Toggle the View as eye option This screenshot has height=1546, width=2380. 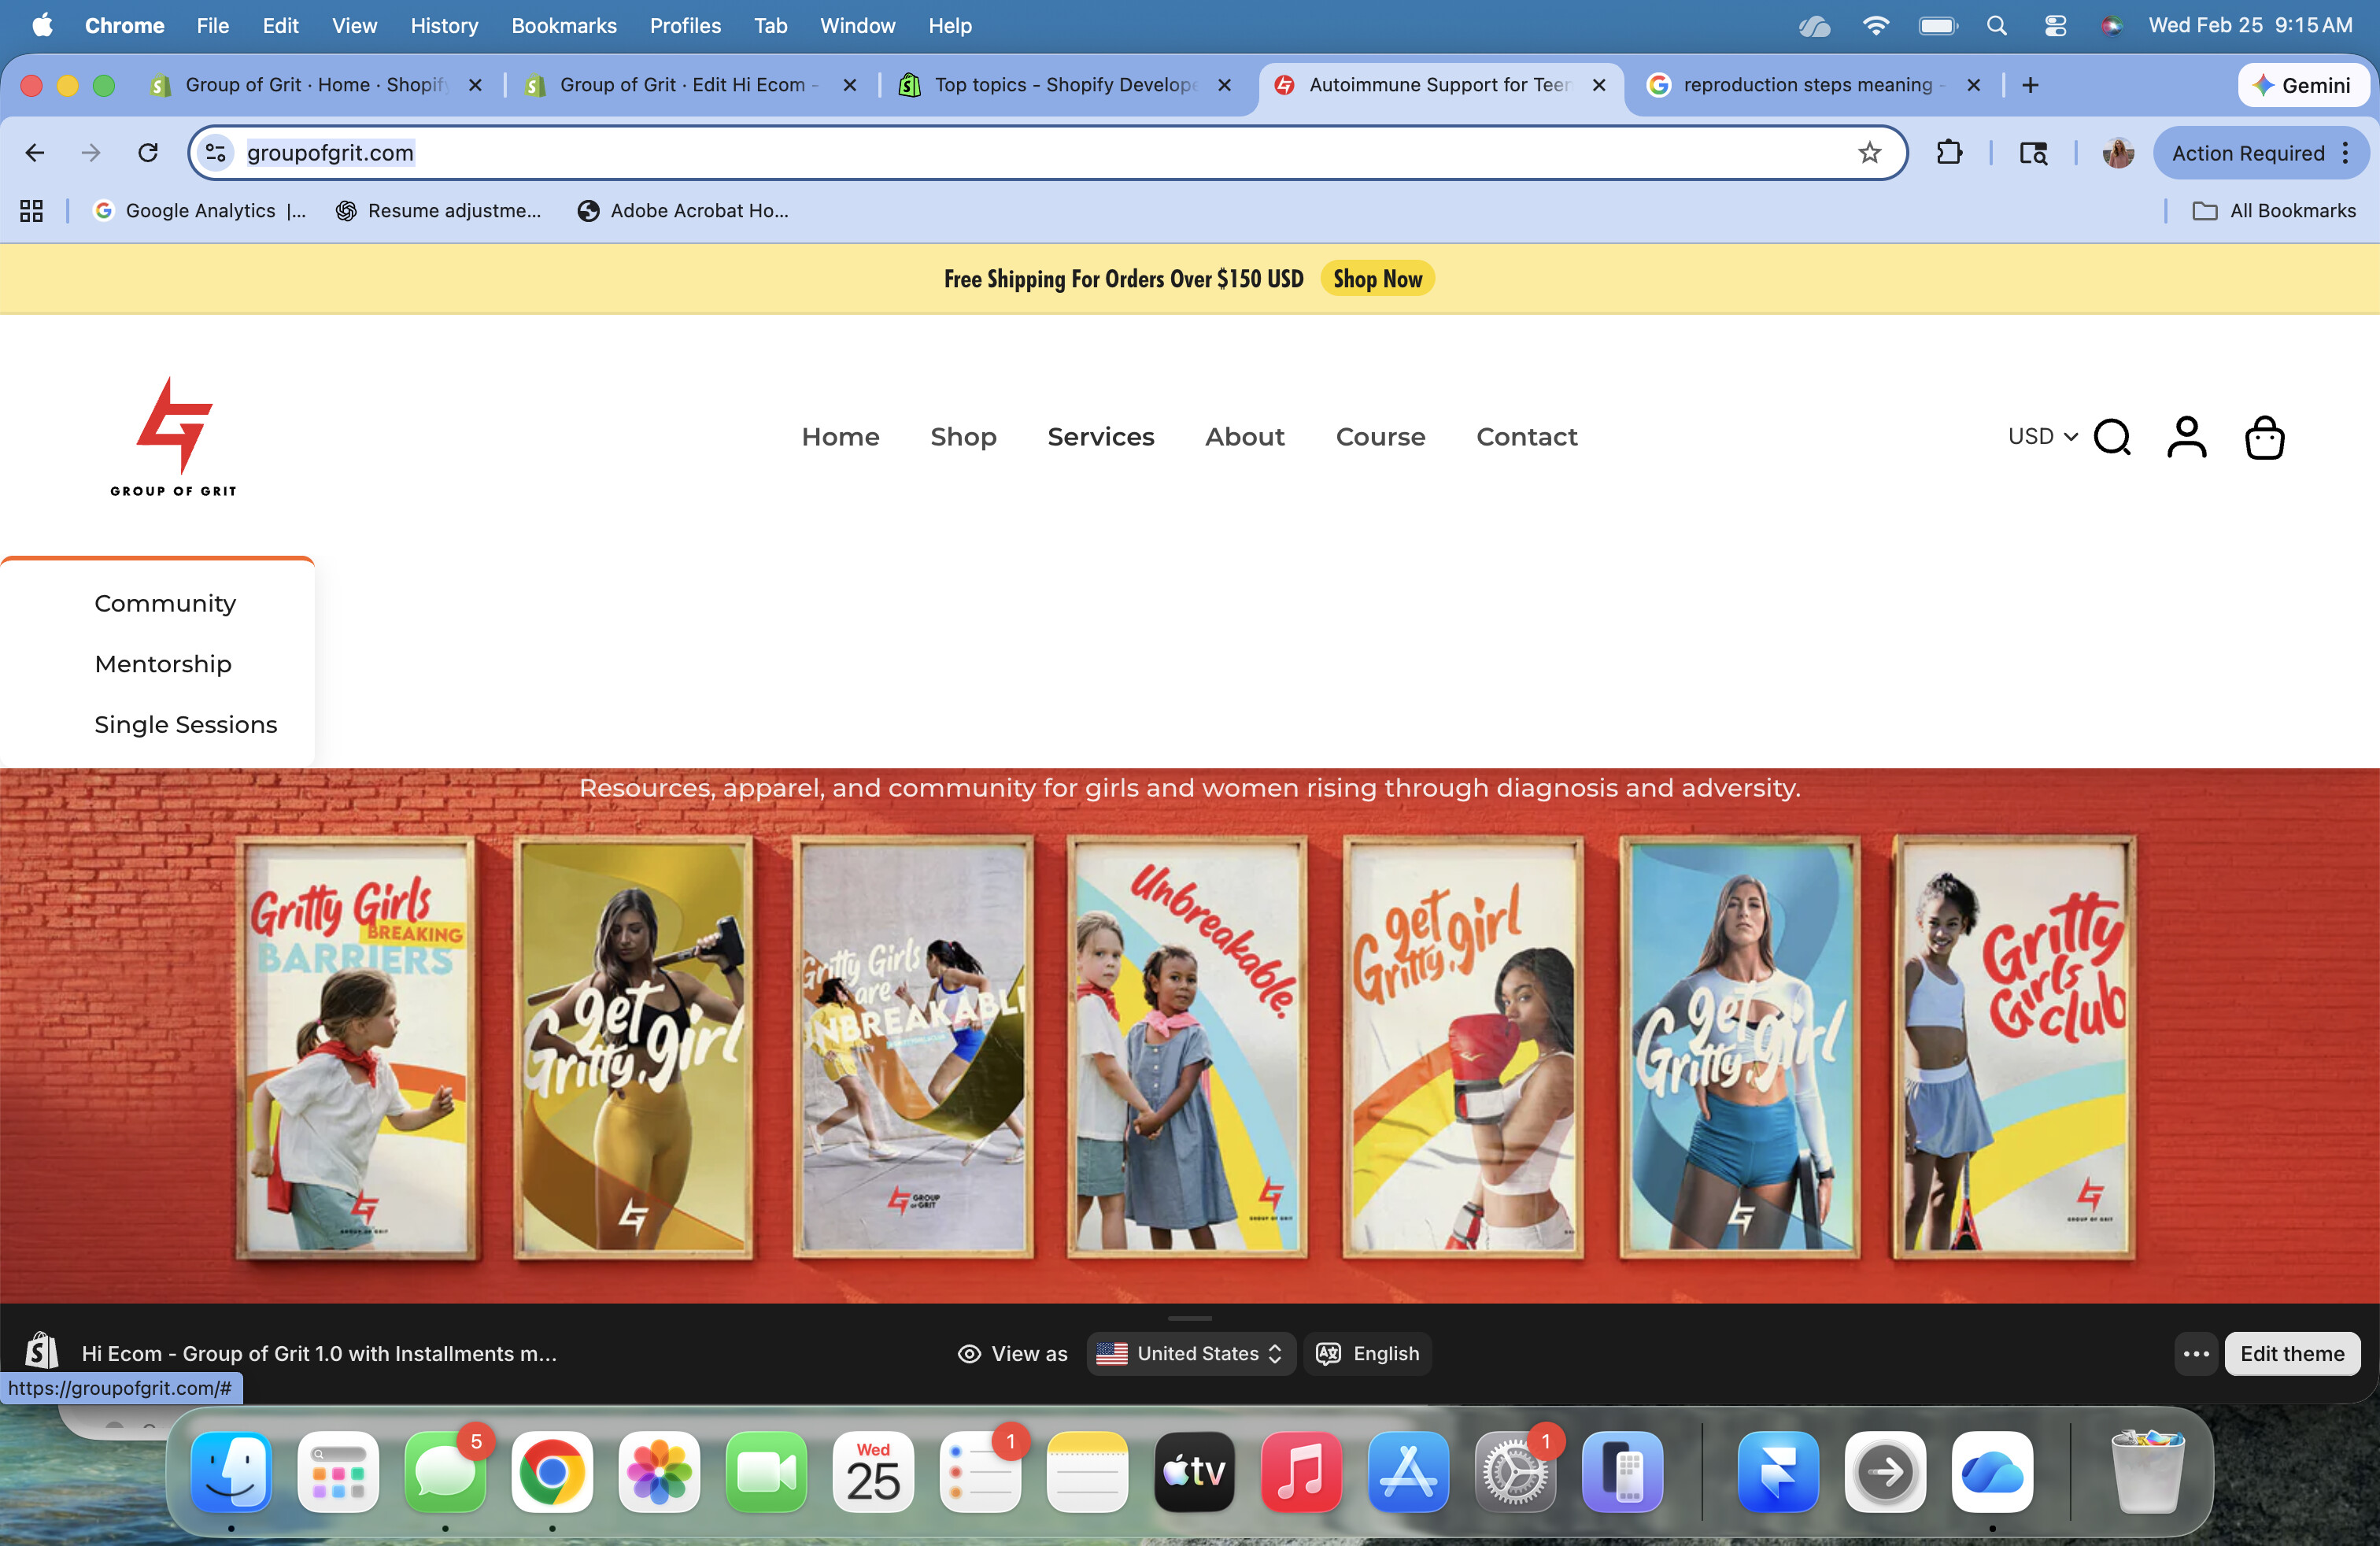point(1012,1353)
